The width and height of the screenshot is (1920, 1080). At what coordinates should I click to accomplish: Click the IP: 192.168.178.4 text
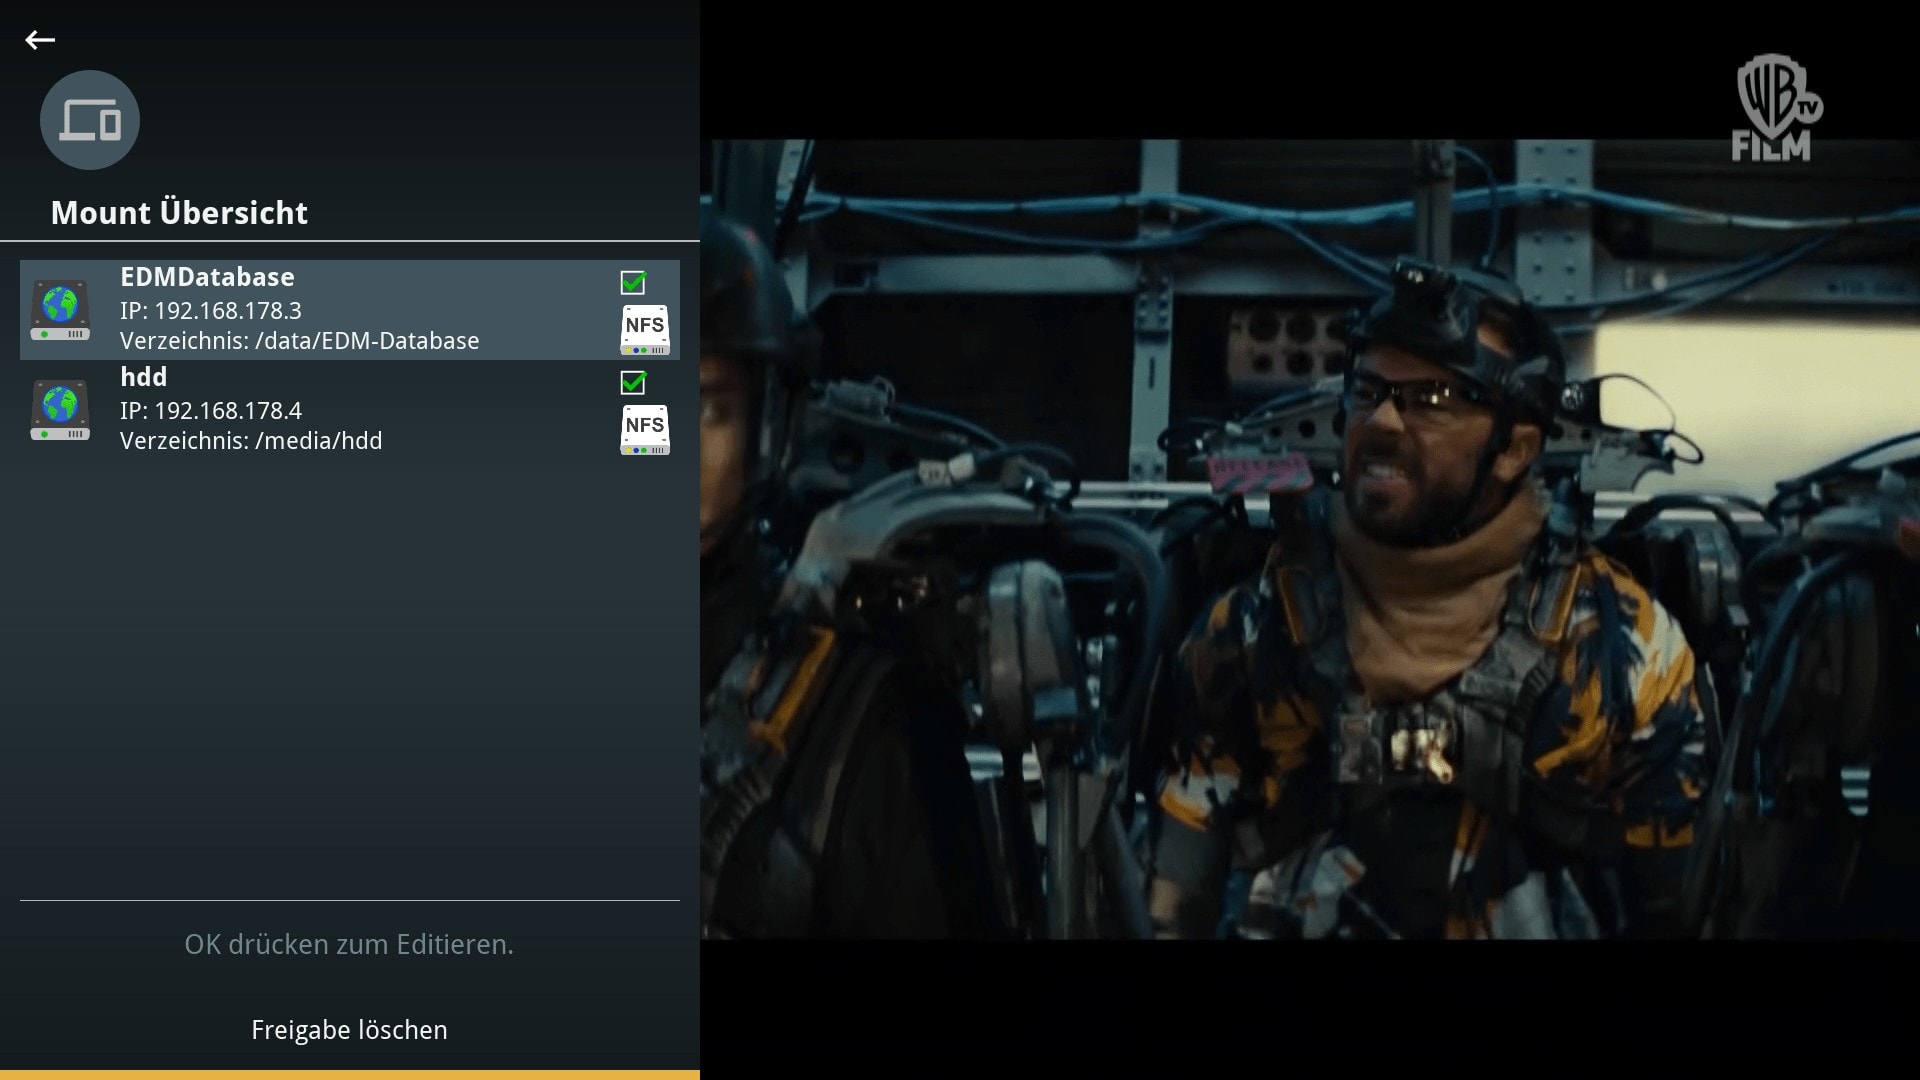(211, 411)
